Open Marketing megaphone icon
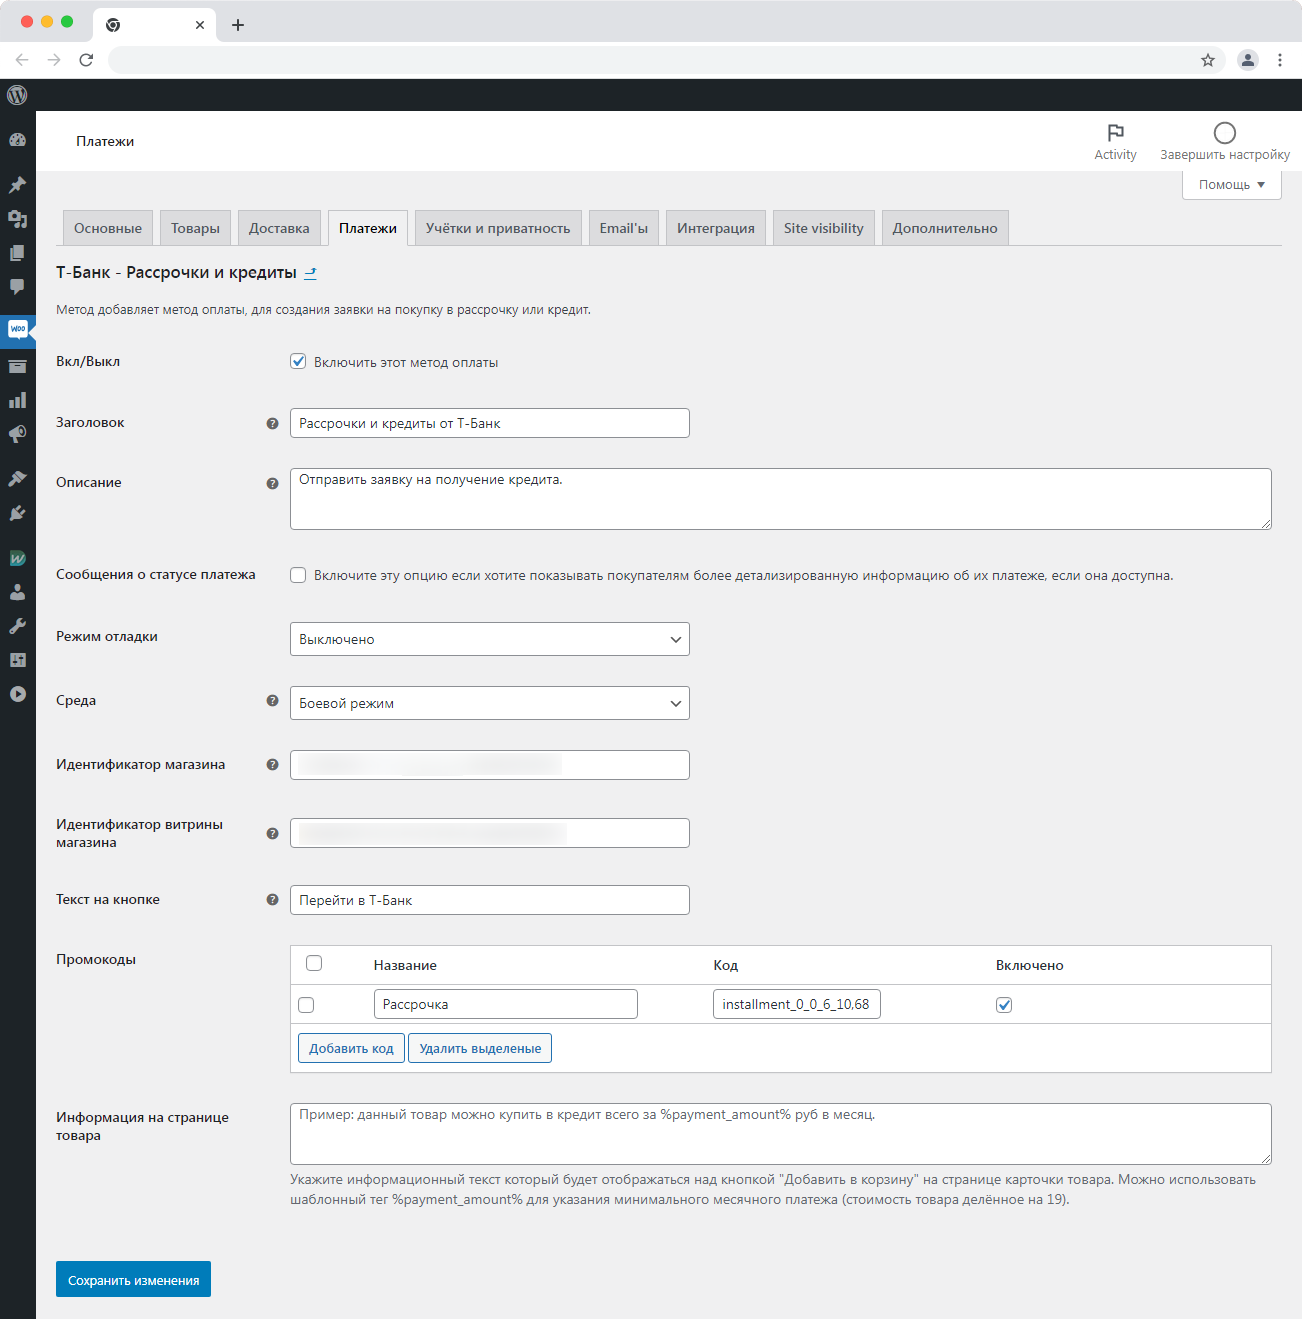This screenshot has height=1319, width=1302. [17, 435]
